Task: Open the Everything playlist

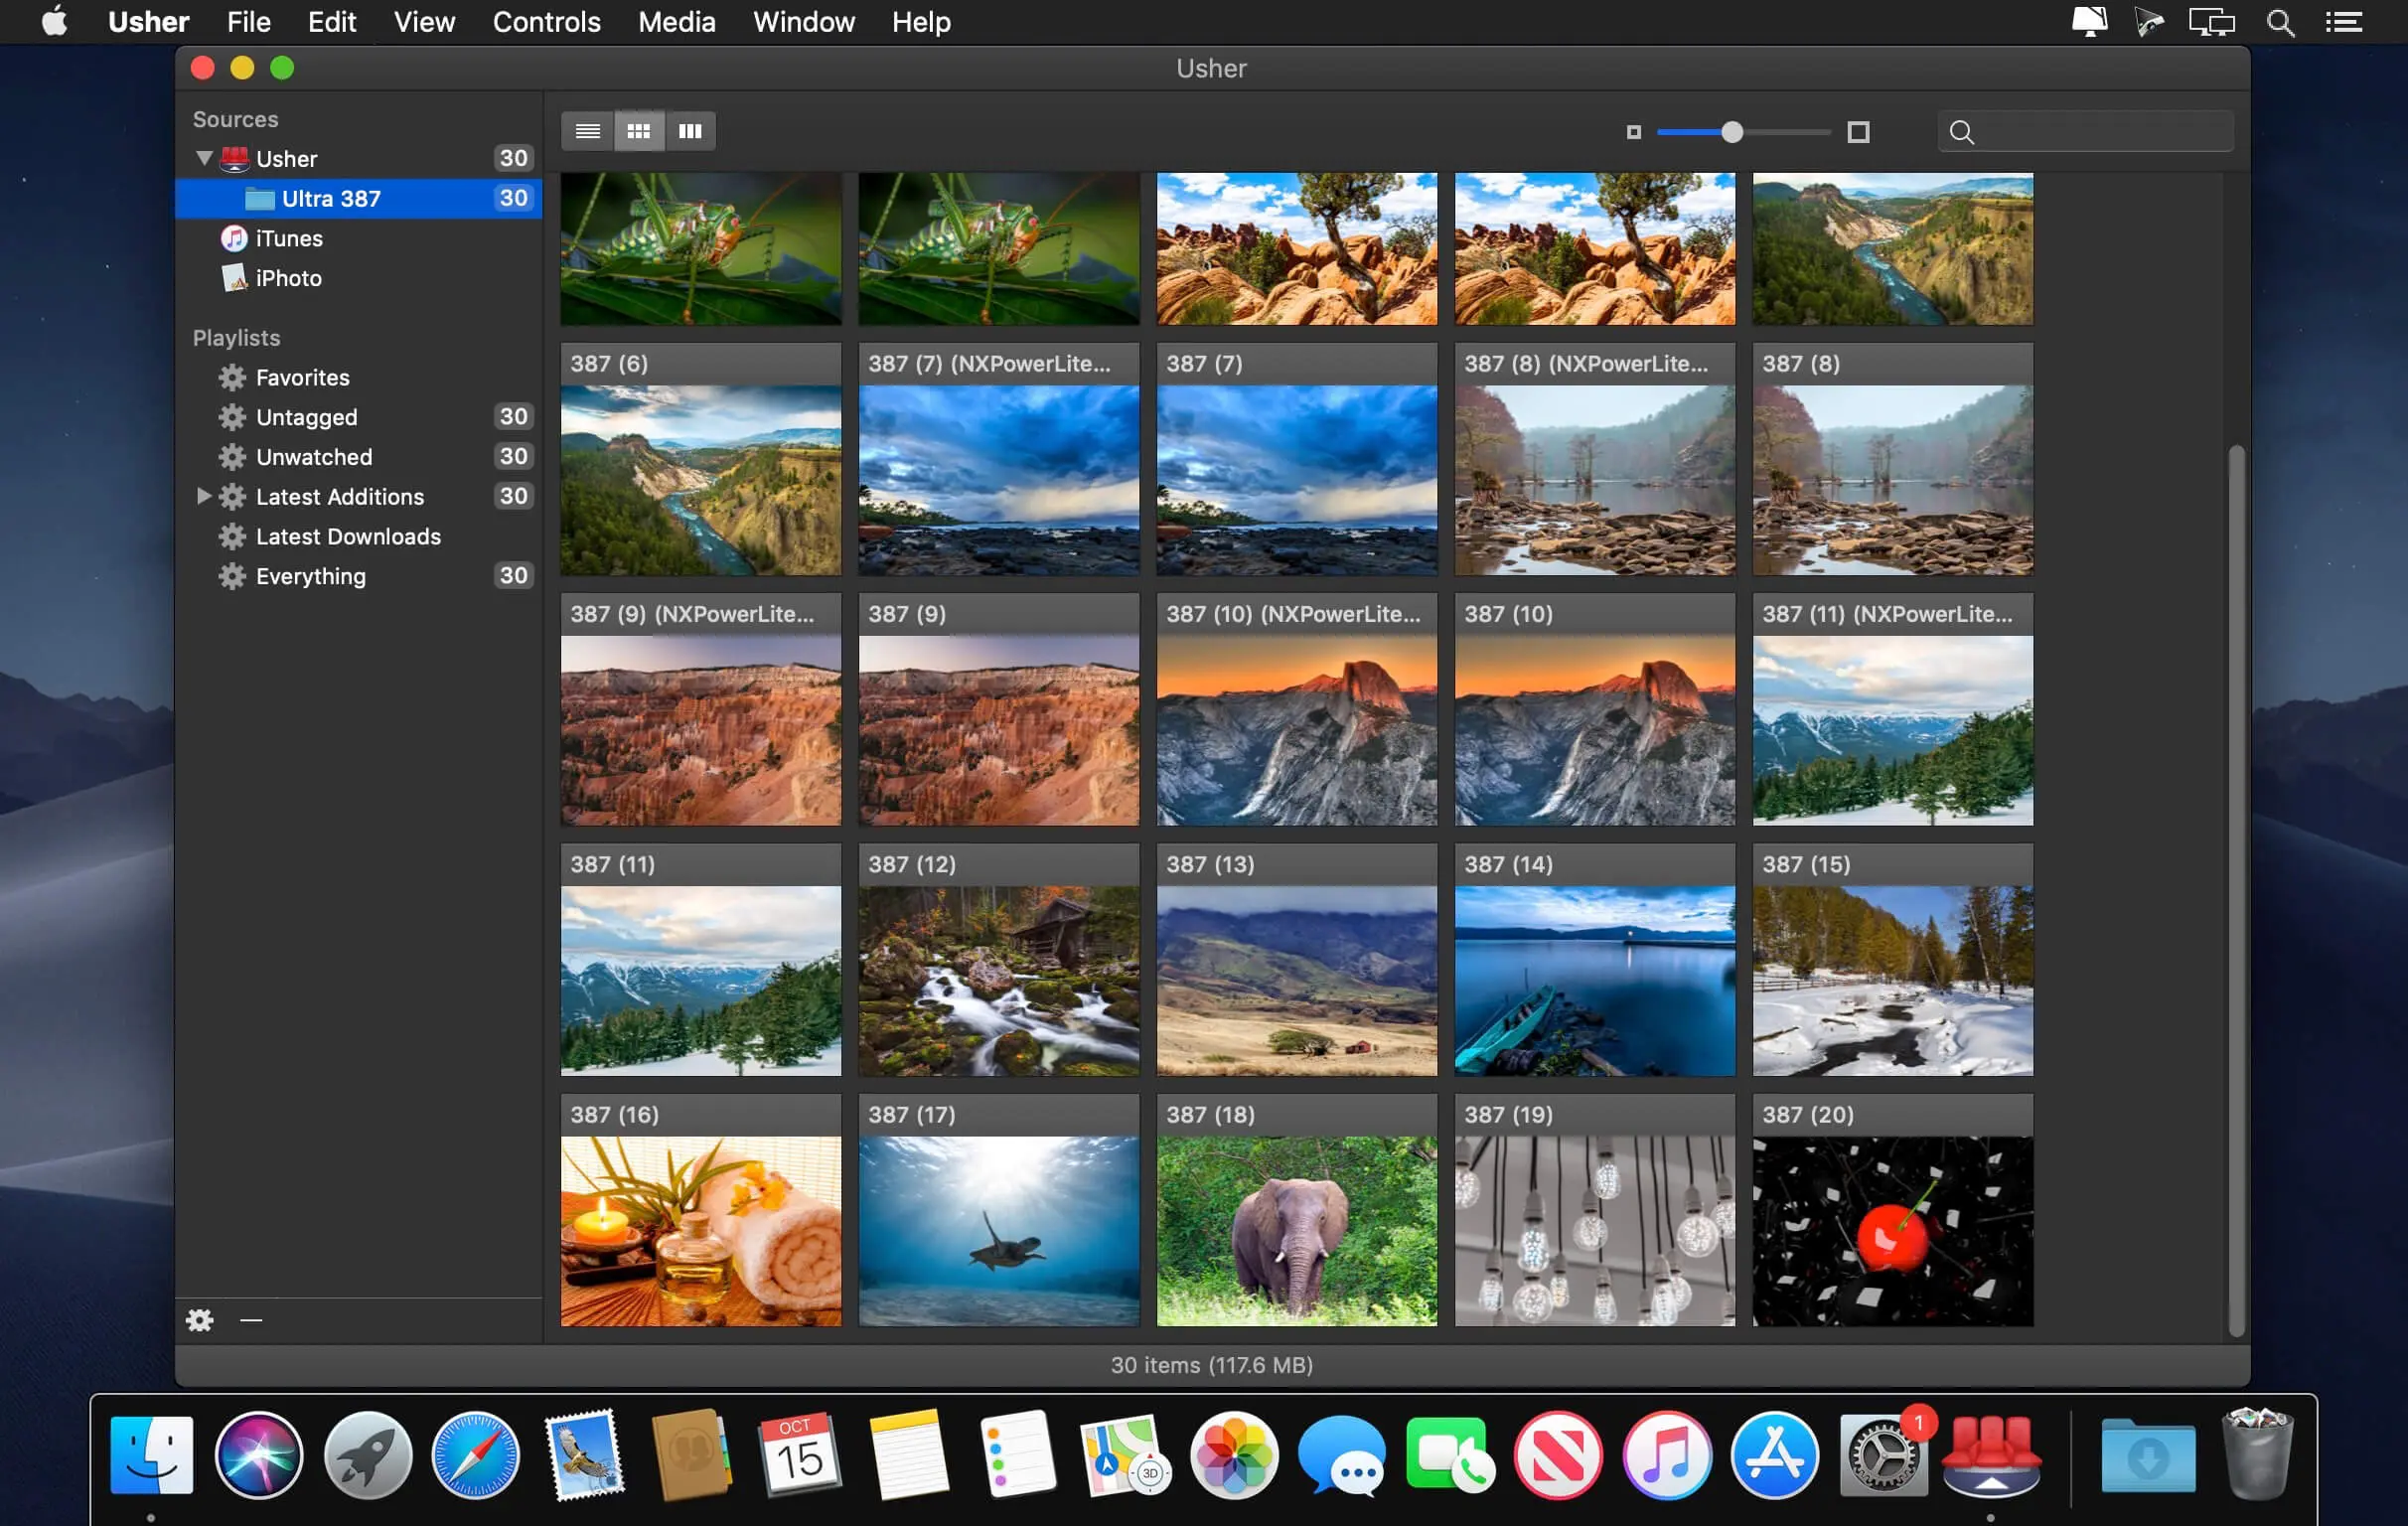Action: [x=310, y=576]
